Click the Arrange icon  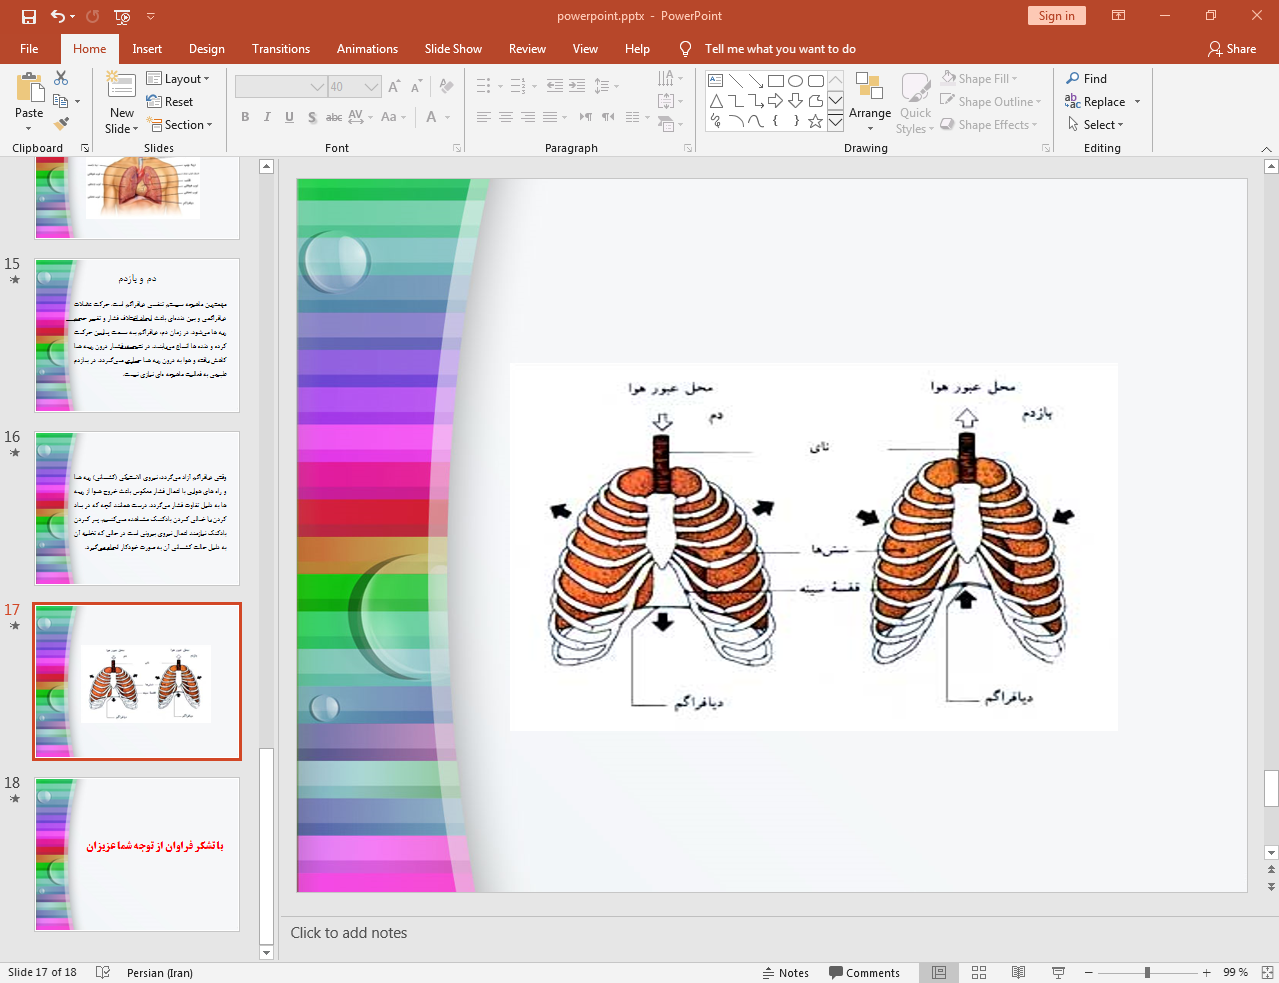pyautogui.click(x=869, y=86)
